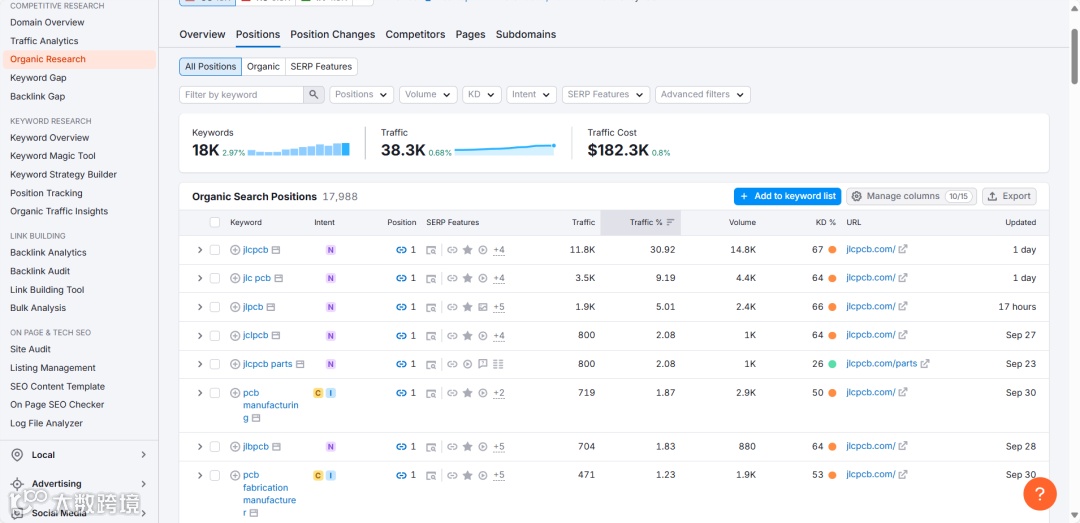Open the KD filter dropdown
1080x523 pixels.
(481, 94)
